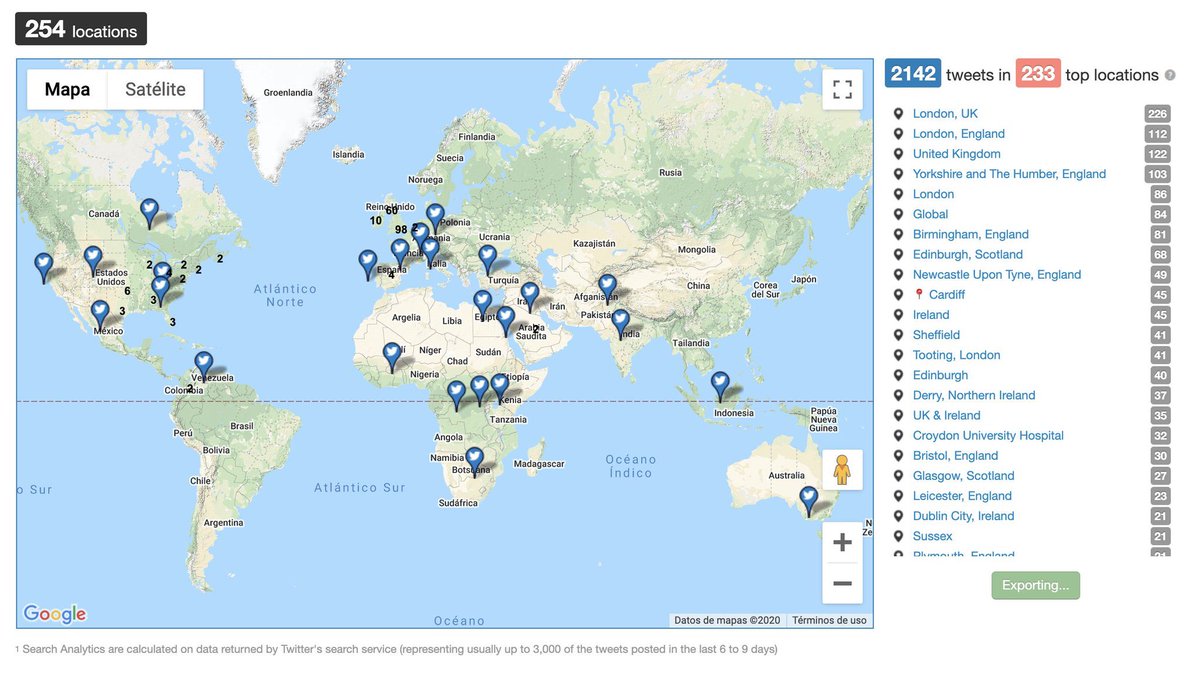
Task: Click the Twitter marker west of España in the Atlantic
Action: (x=367, y=264)
